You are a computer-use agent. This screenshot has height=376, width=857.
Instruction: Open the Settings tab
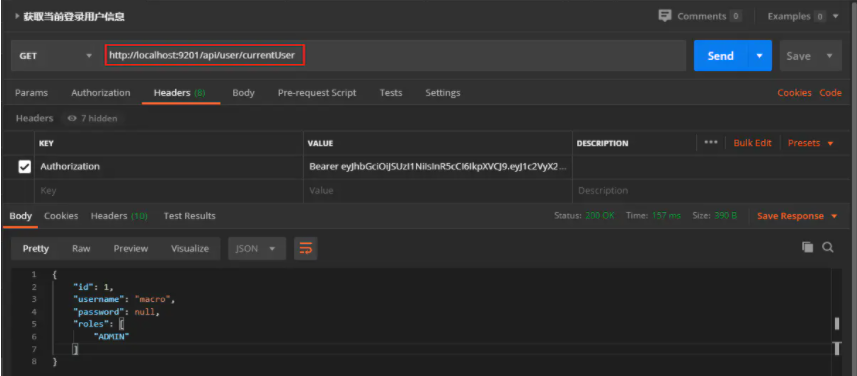(x=443, y=93)
